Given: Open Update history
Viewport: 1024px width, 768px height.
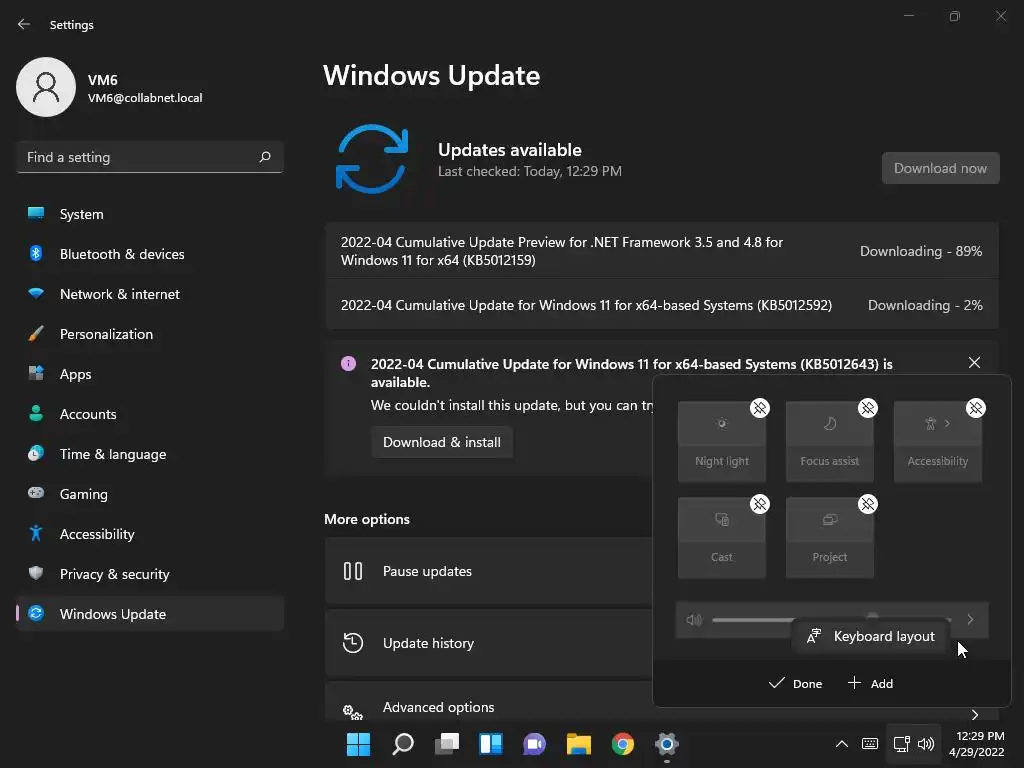Looking at the screenshot, I should (488, 643).
